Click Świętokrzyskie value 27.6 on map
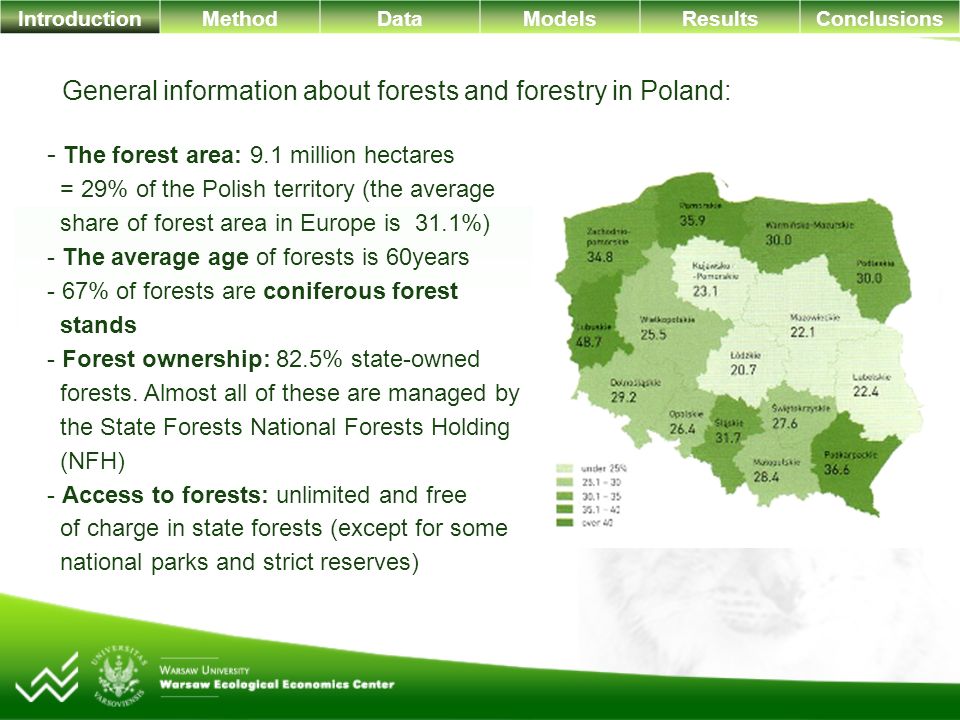Viewport: 960px width, 720px height. pyautogui.click(x=784, y=423)
